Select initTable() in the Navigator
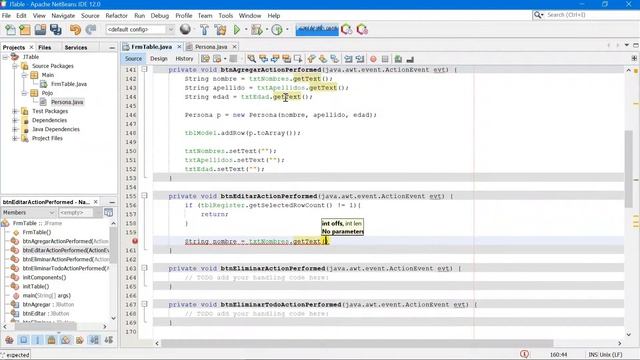 (36, 287)
